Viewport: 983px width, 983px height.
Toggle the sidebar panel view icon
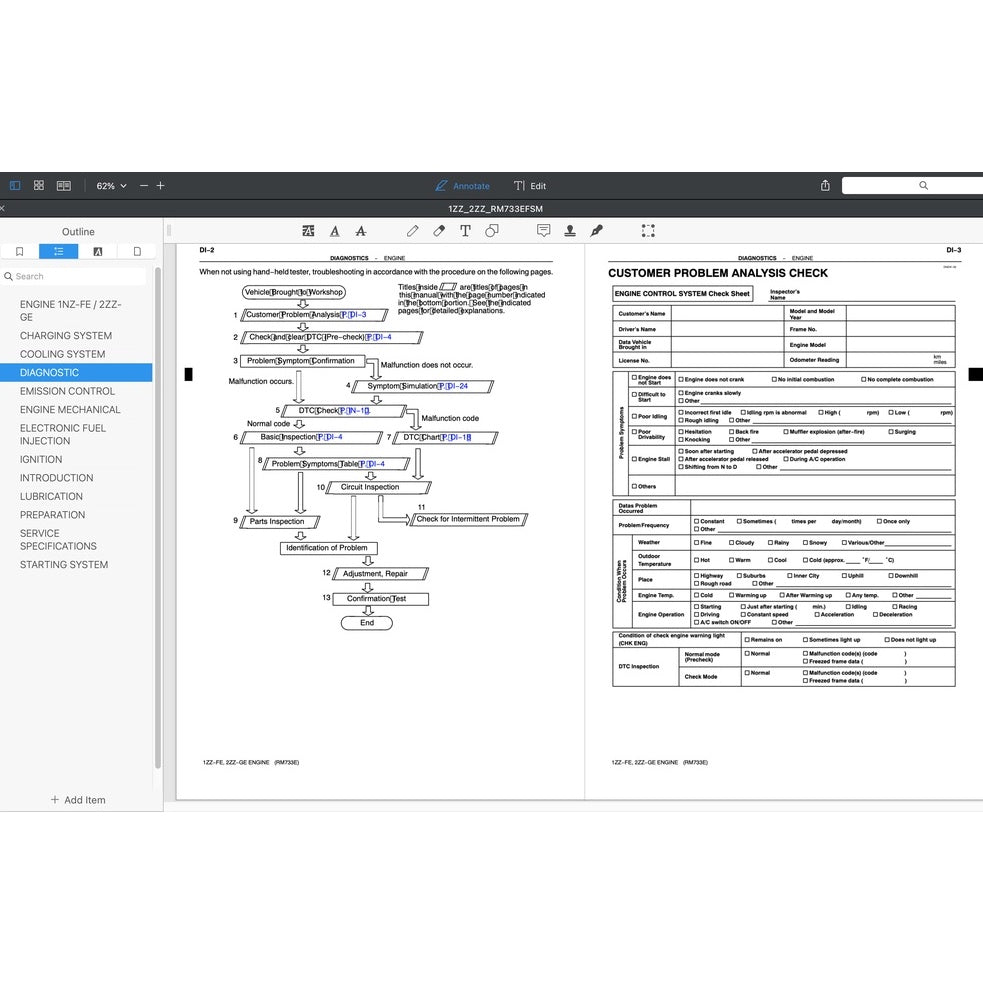(15, 186)
